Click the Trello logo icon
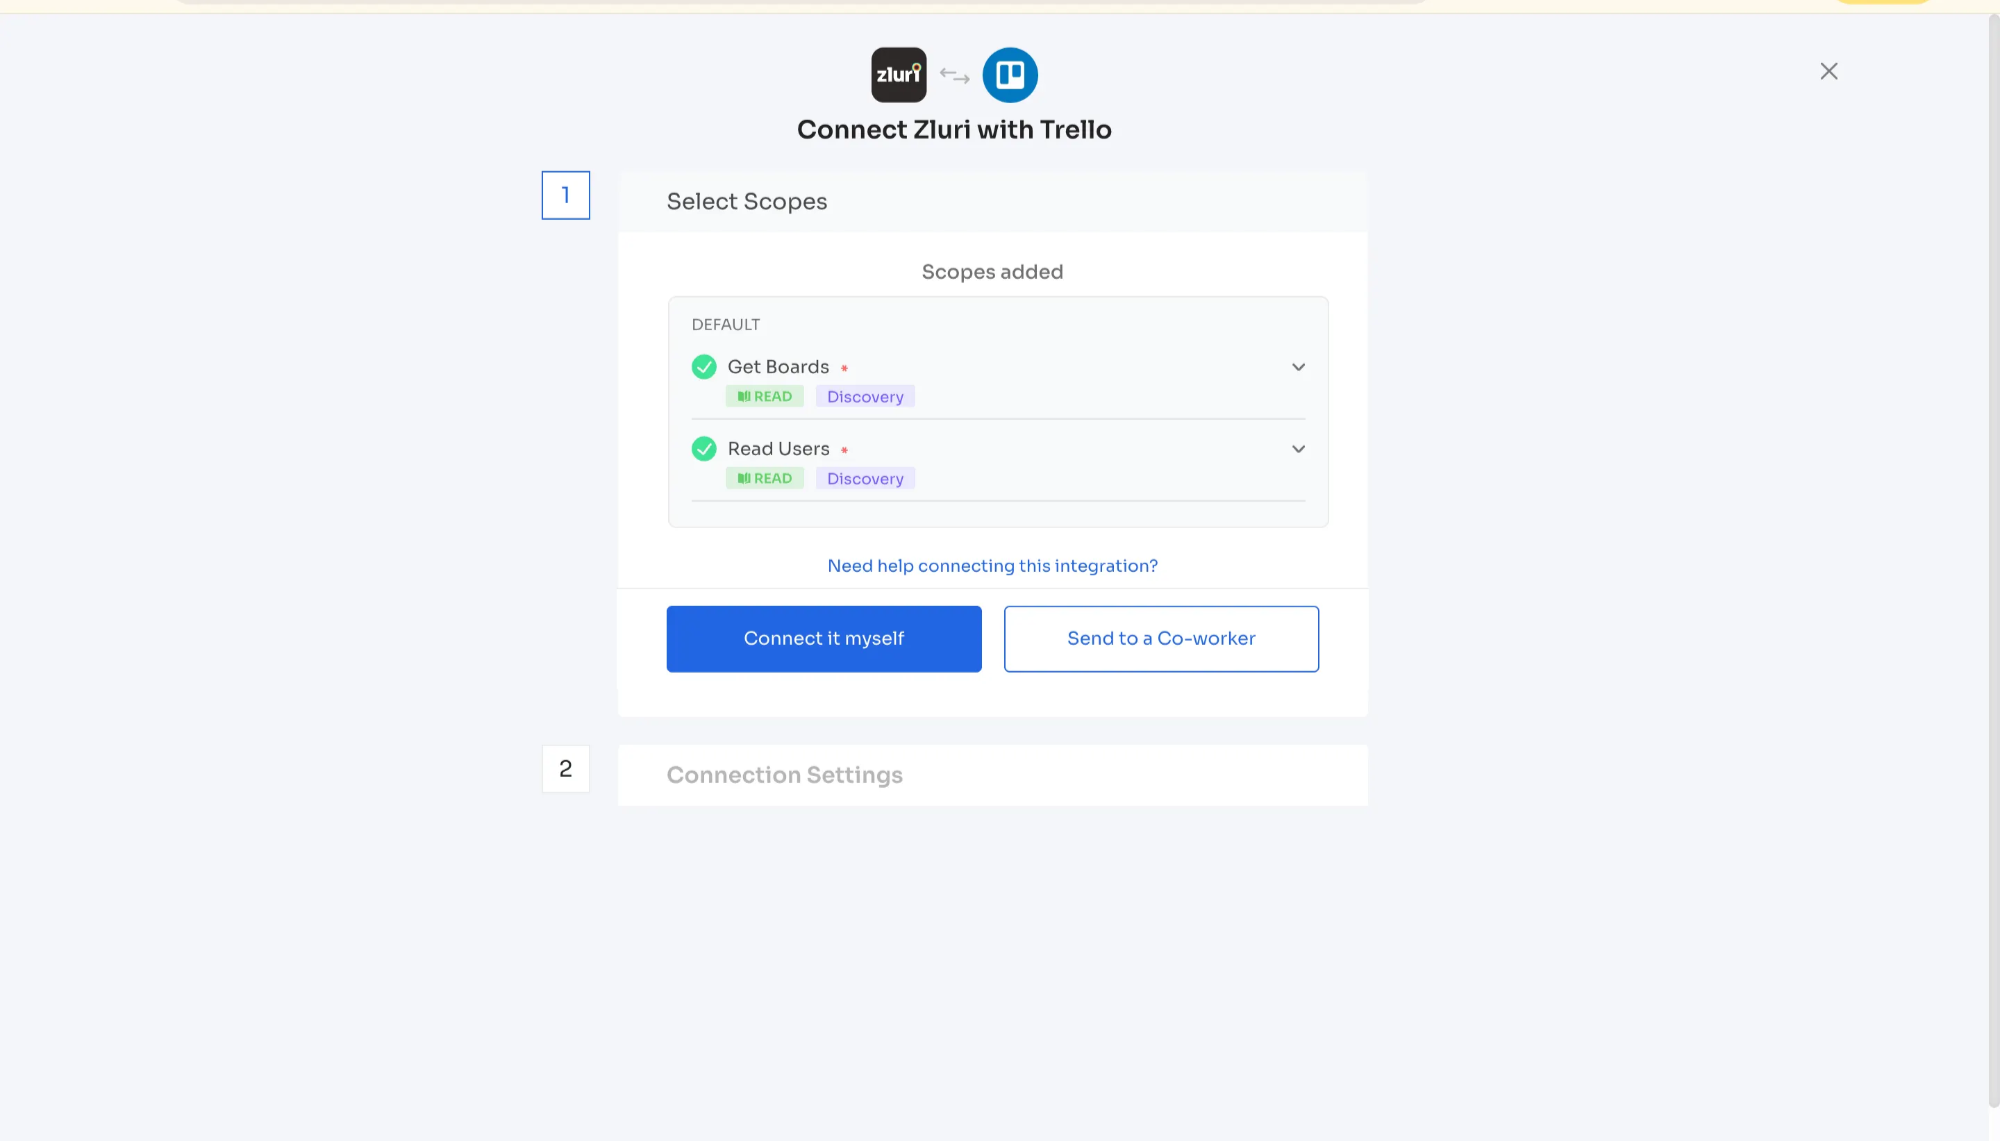 [1010, 75]
